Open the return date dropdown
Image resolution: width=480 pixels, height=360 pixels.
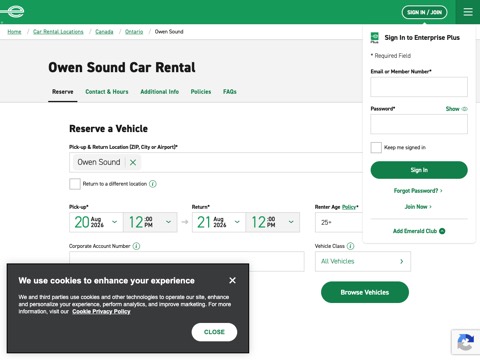coord(219,222)
